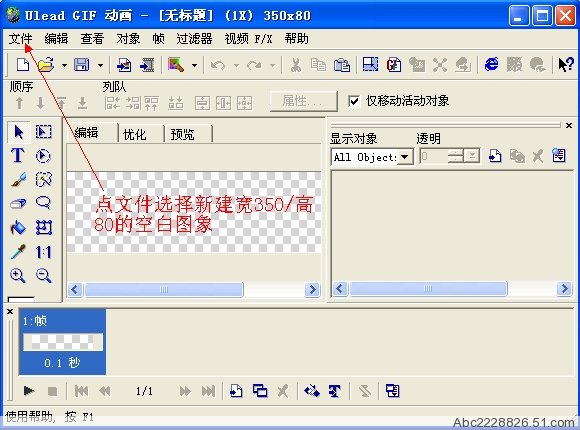
Task: Select the Eraser tool
Action: pos(18,203)
